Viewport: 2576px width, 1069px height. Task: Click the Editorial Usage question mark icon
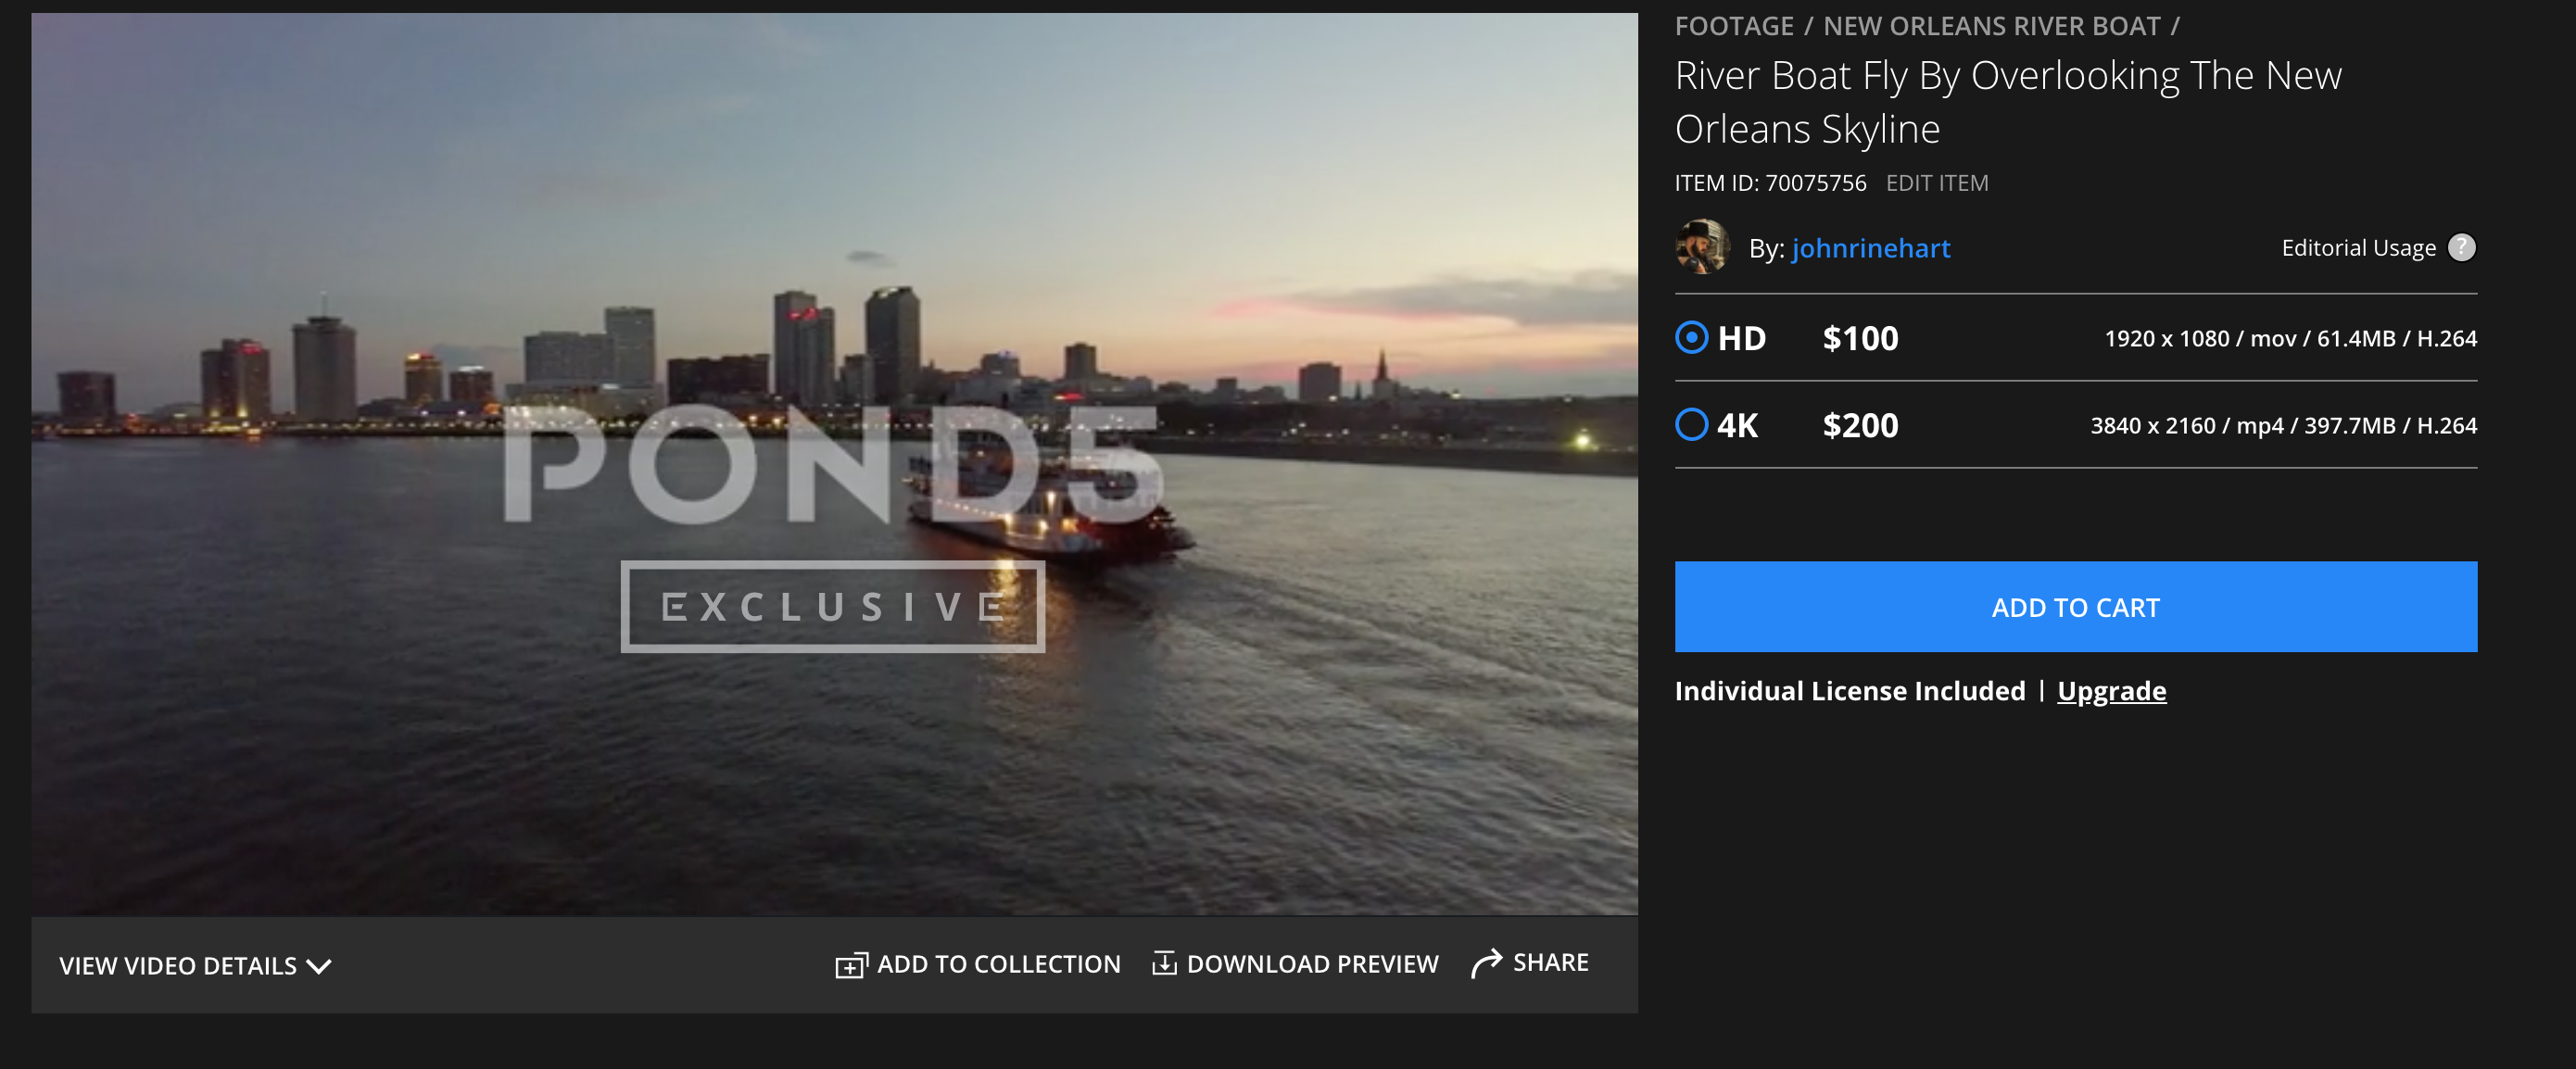(2461, 247)
